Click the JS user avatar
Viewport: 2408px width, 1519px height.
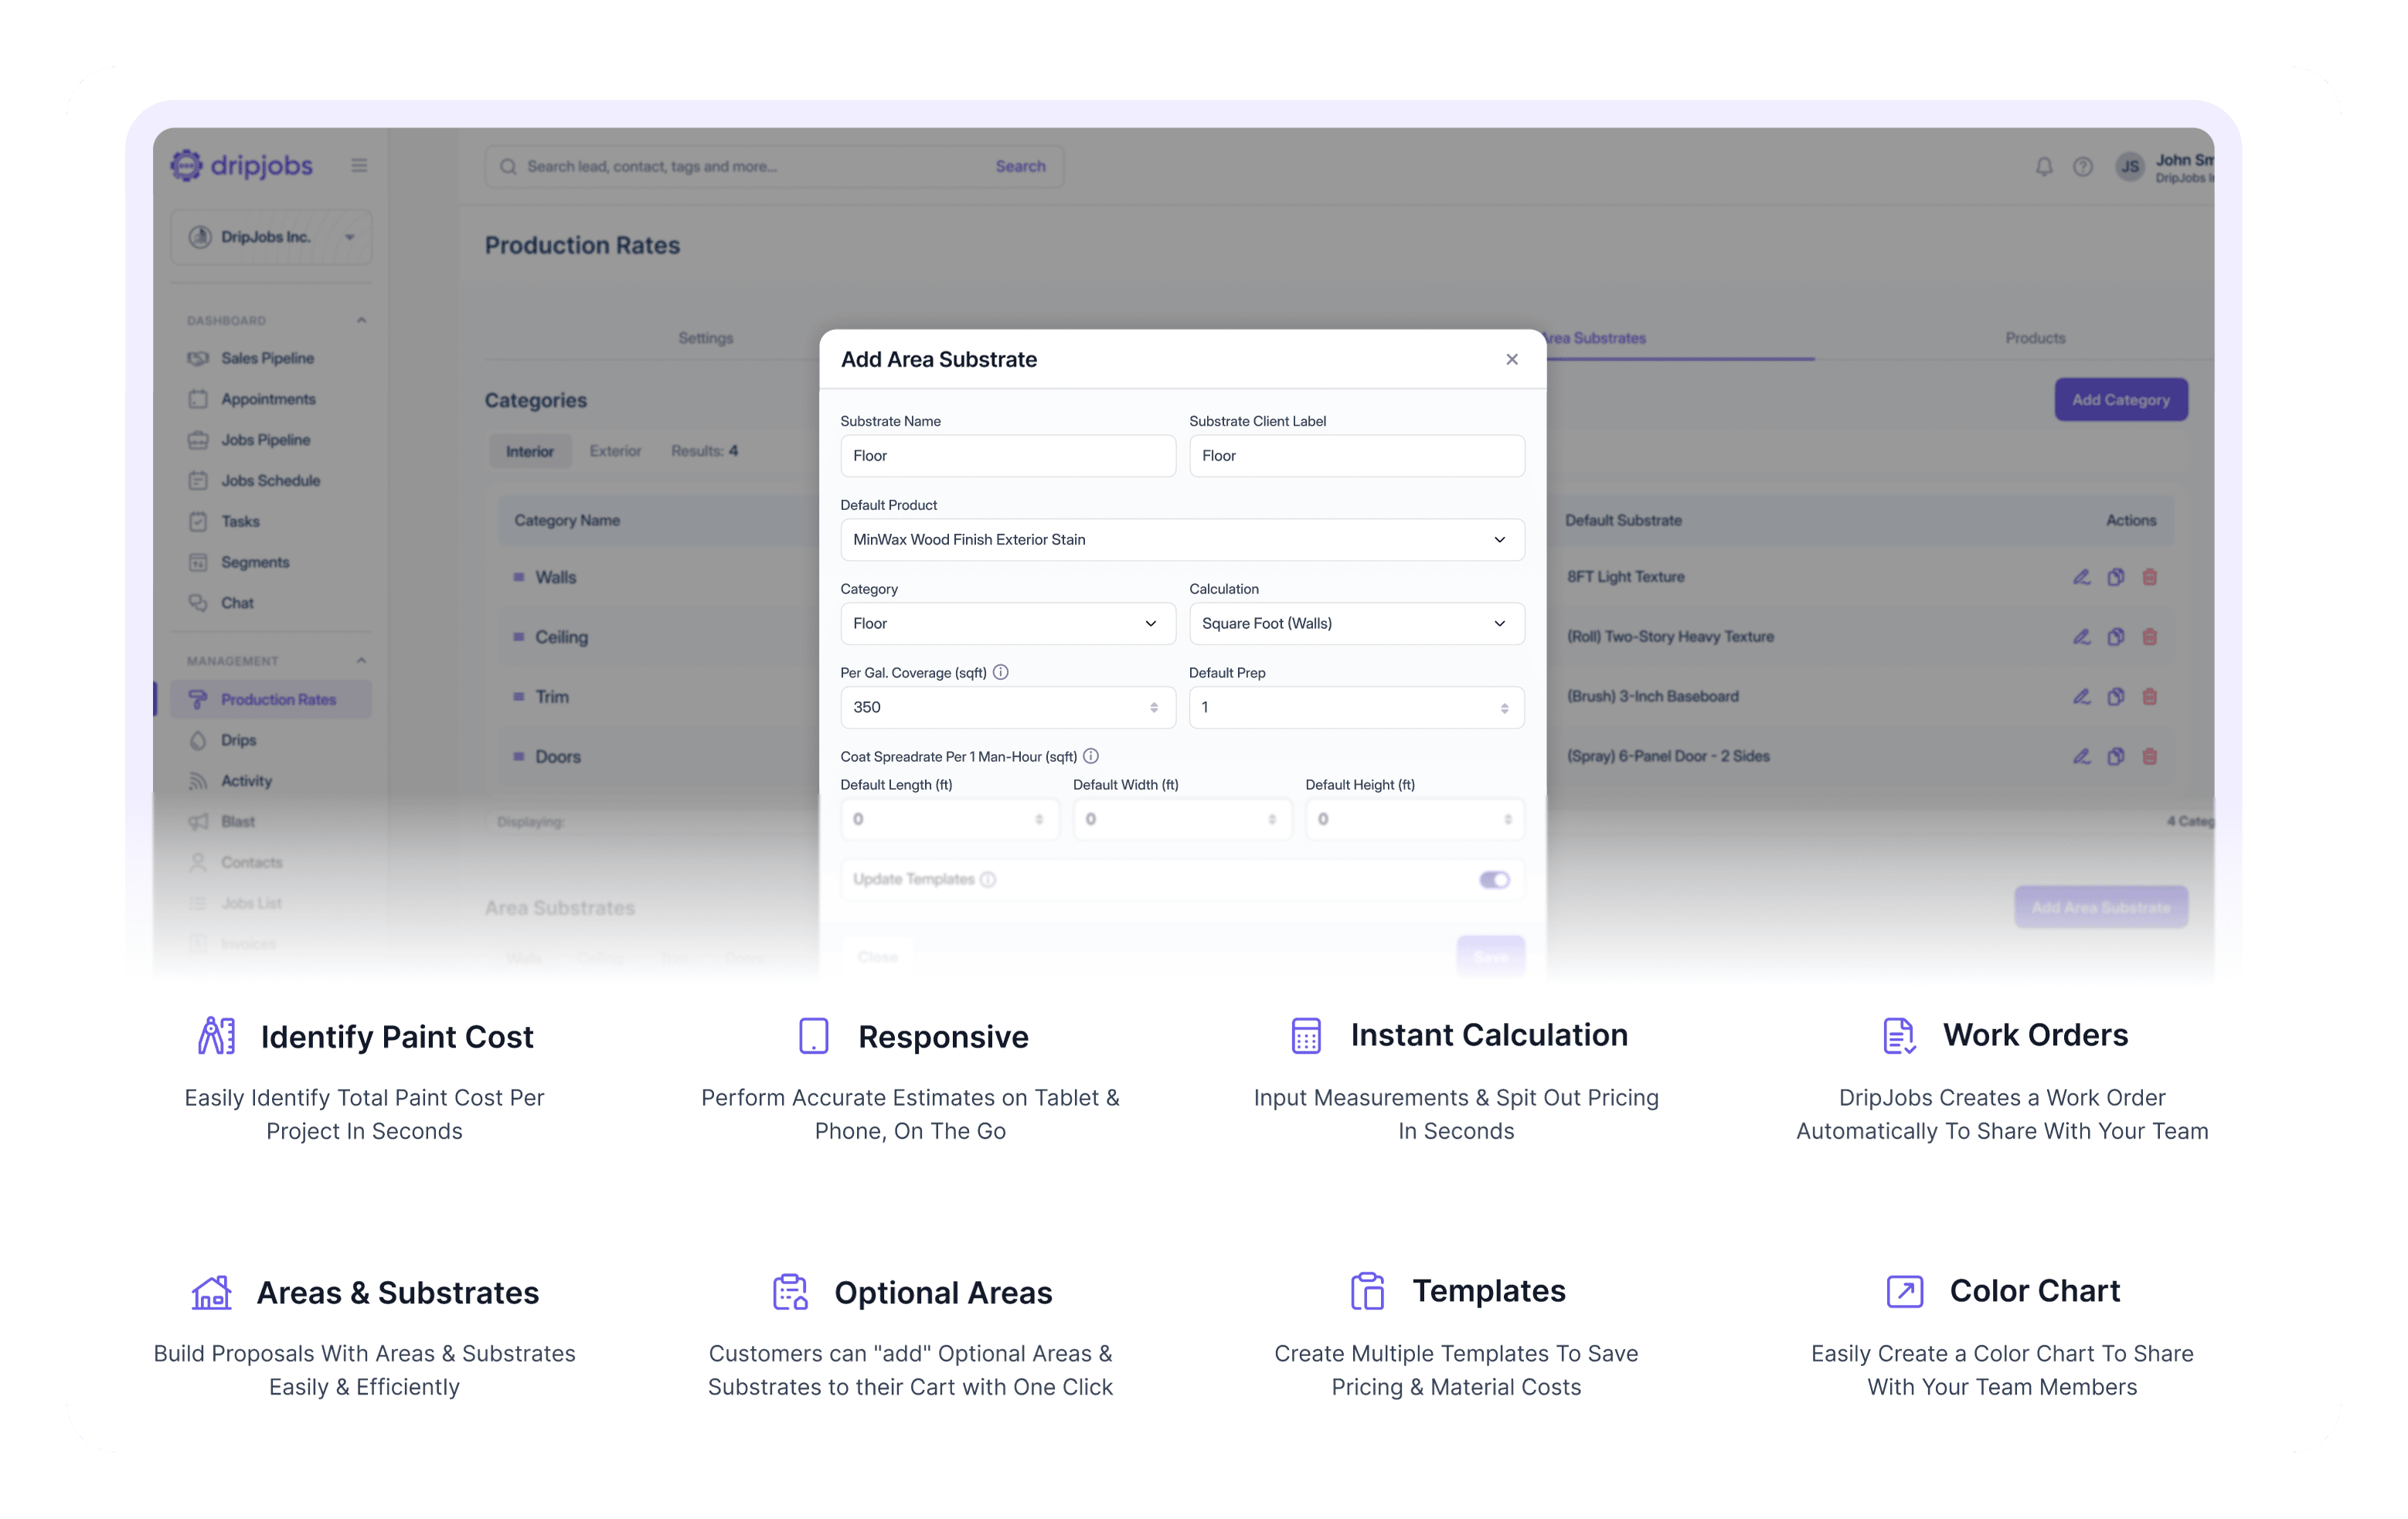2130,167
